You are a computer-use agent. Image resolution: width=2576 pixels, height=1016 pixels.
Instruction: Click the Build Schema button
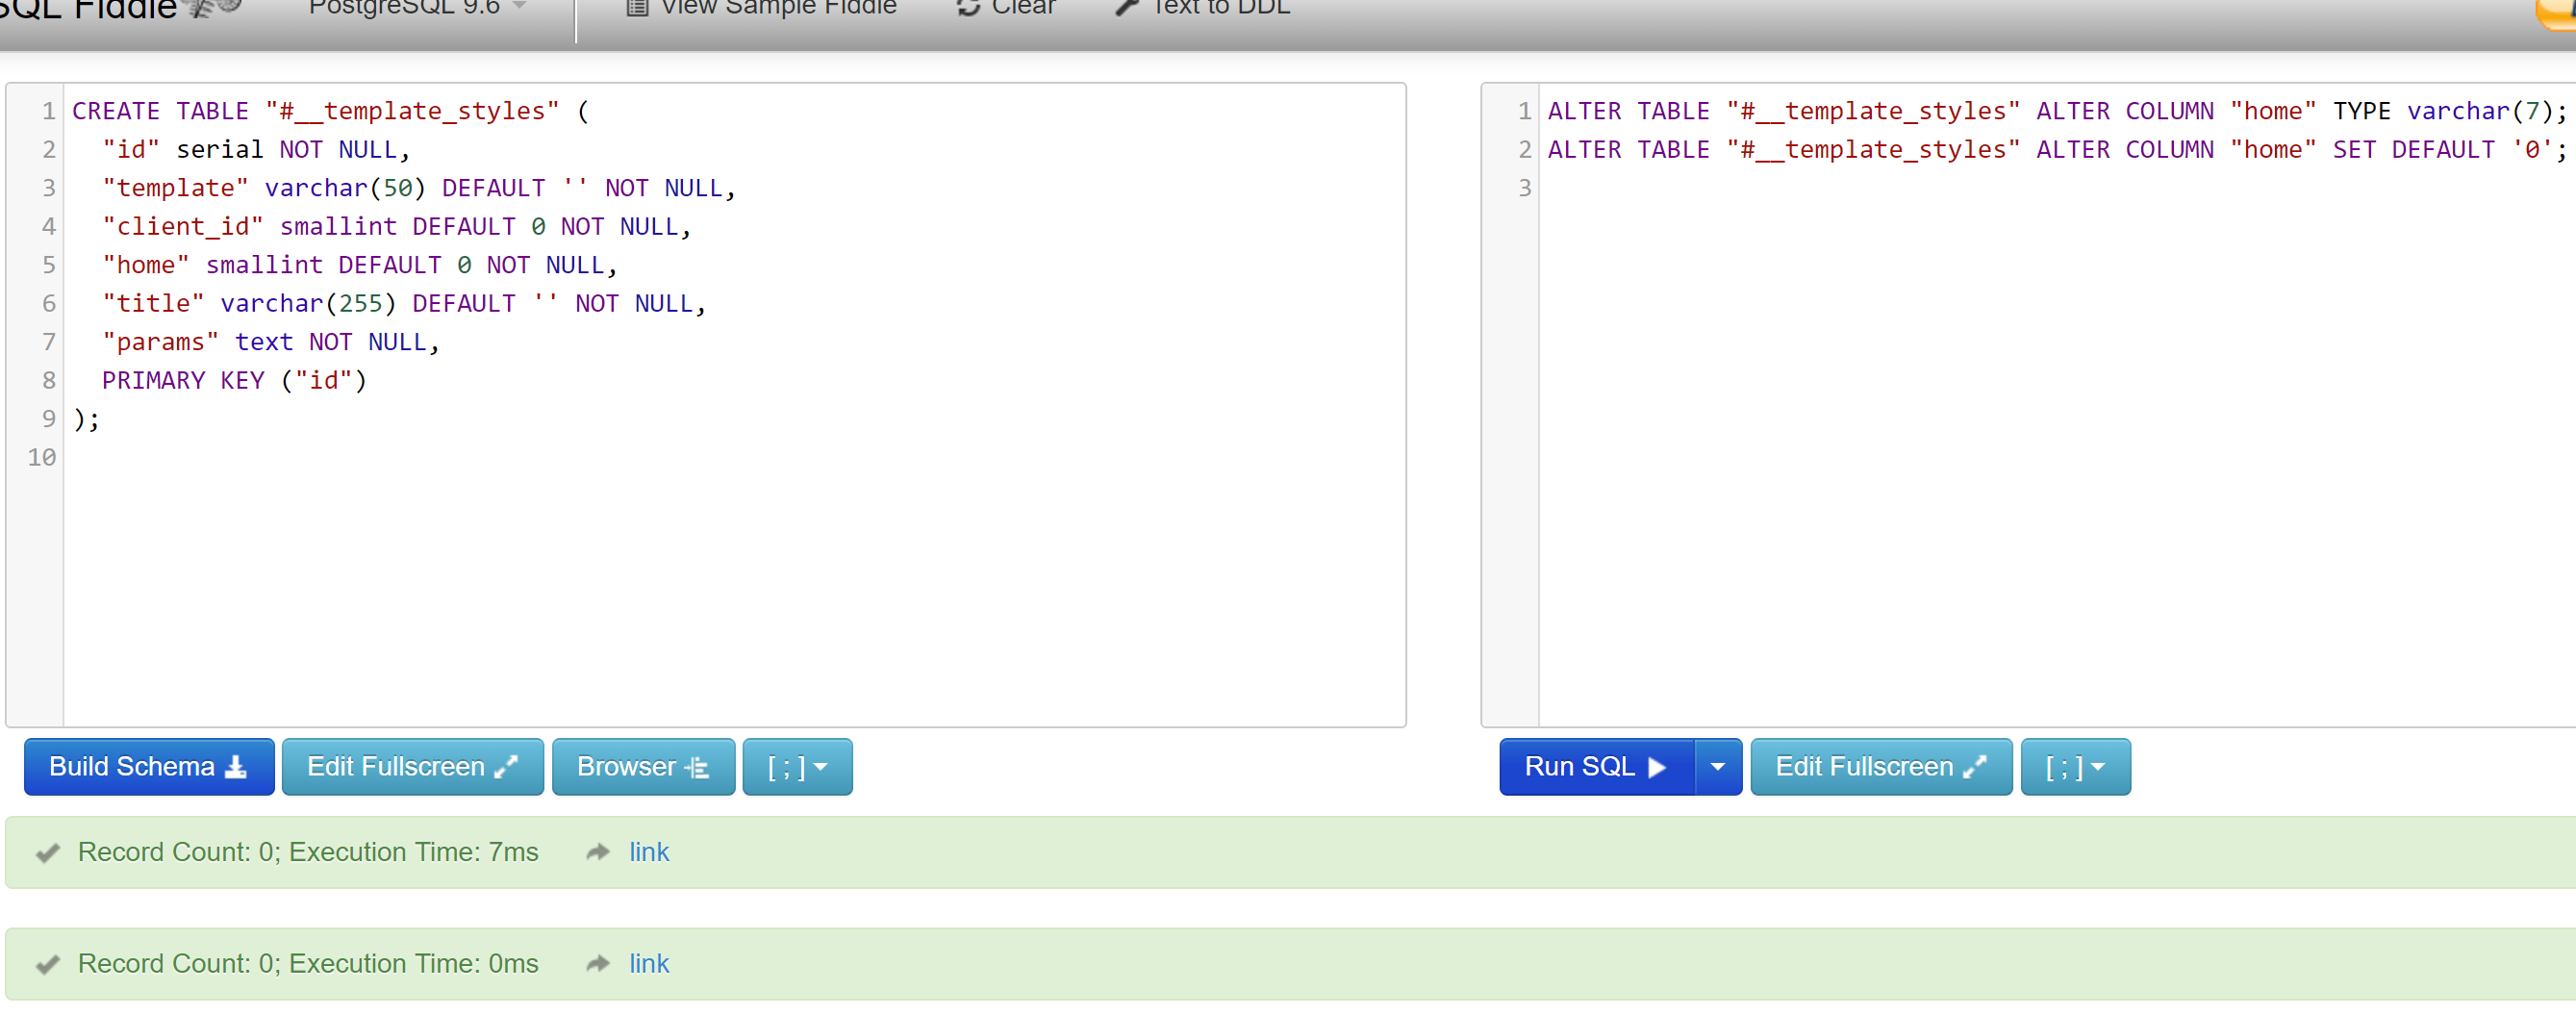coord(148,766)
